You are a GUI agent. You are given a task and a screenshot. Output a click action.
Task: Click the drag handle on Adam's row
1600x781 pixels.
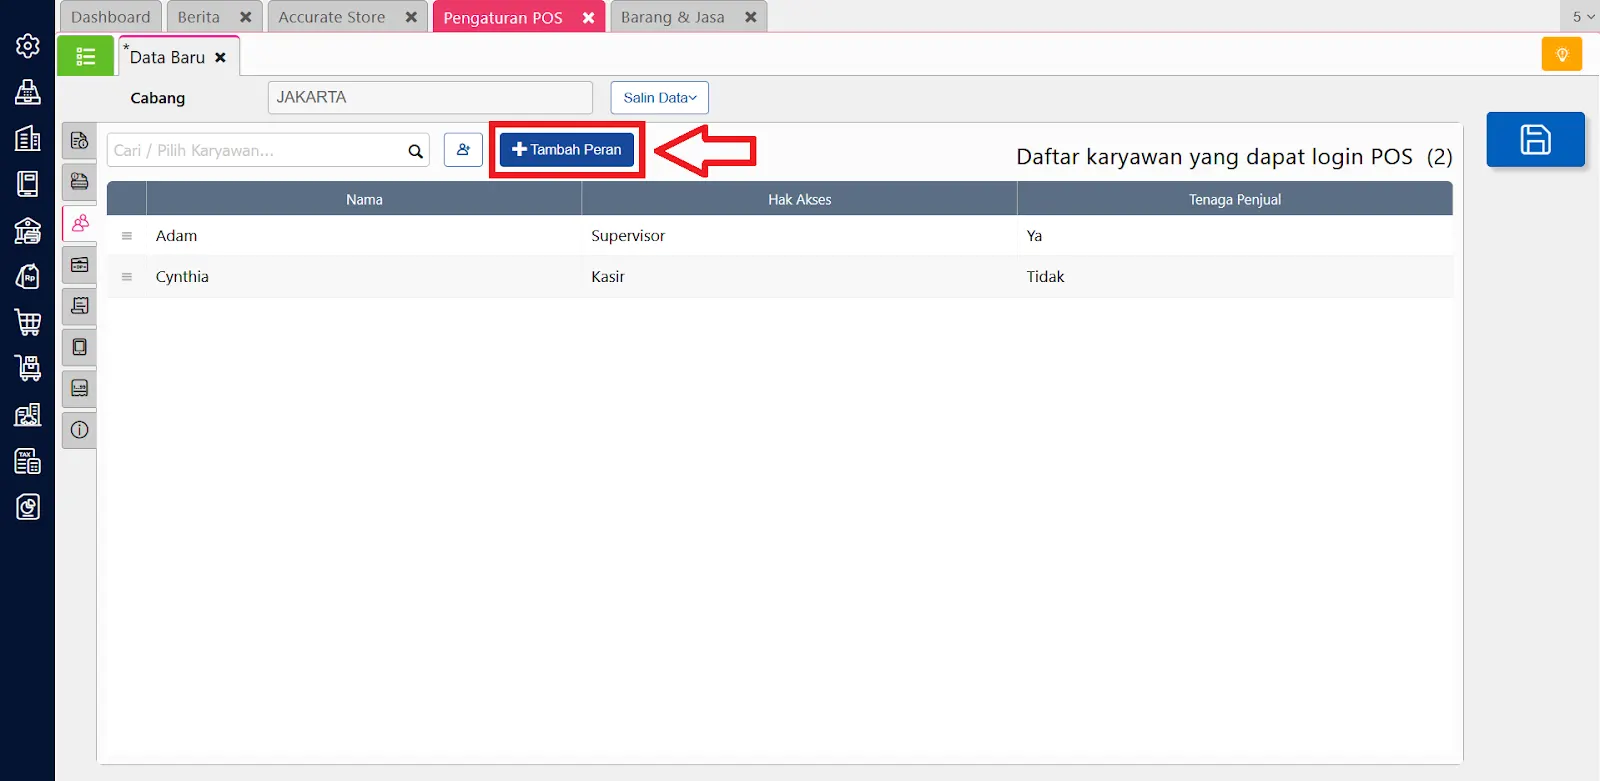pyautogui.click(x=127, y=236)
